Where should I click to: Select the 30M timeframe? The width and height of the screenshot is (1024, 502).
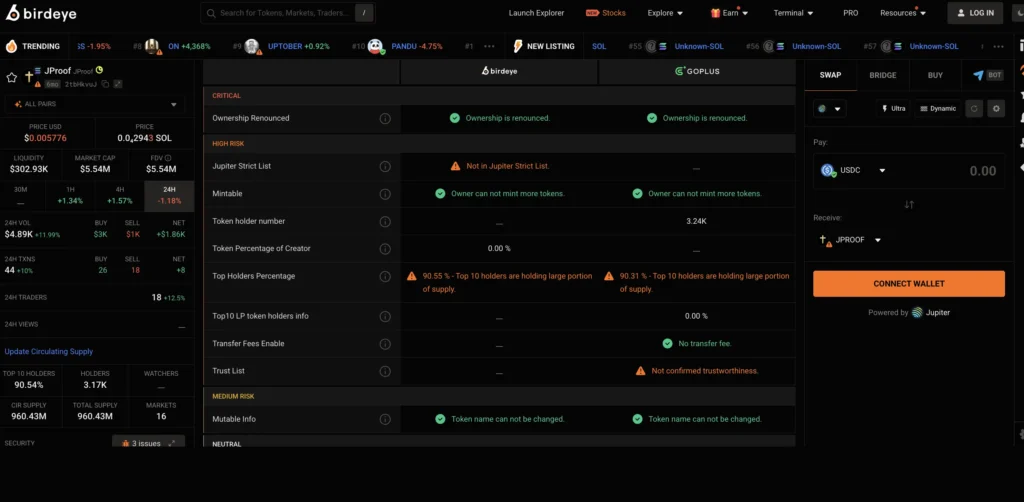21,196
